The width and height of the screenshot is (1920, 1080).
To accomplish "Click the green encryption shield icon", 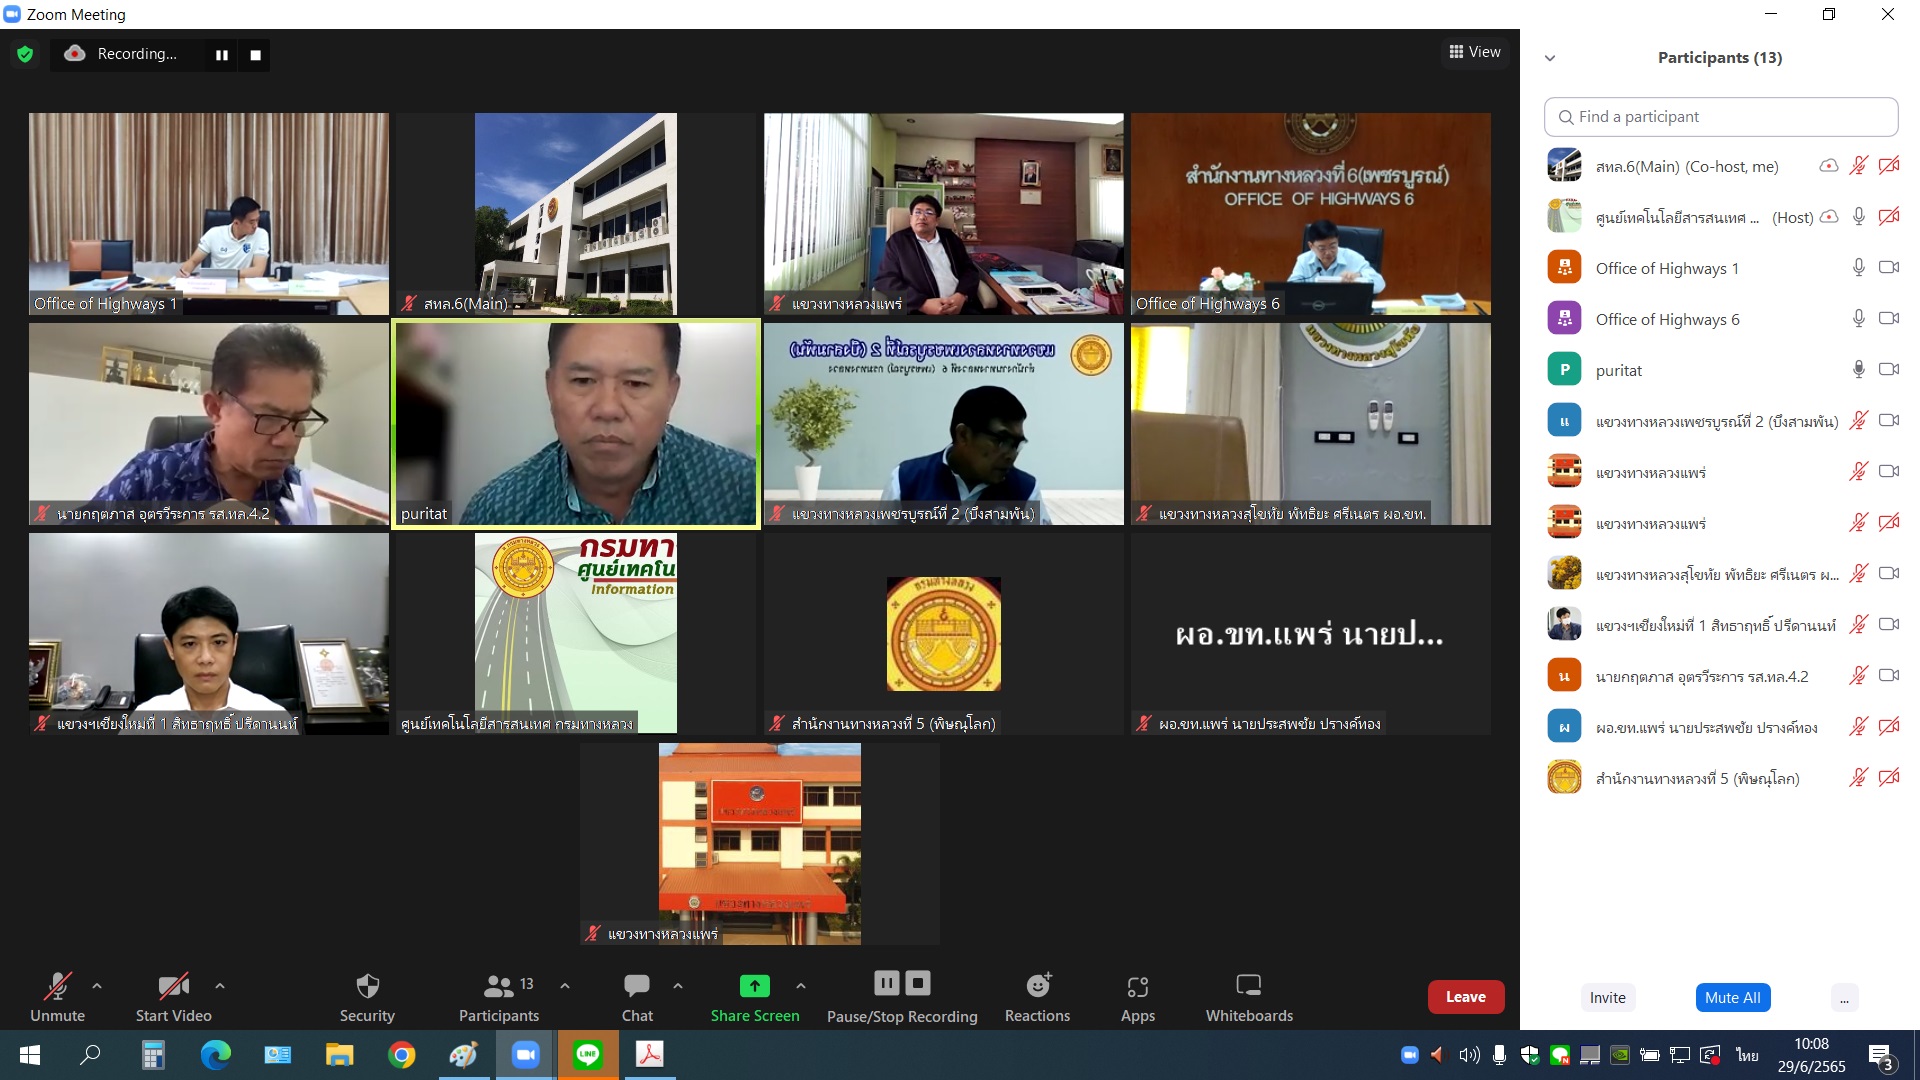I will click(25, 54).
